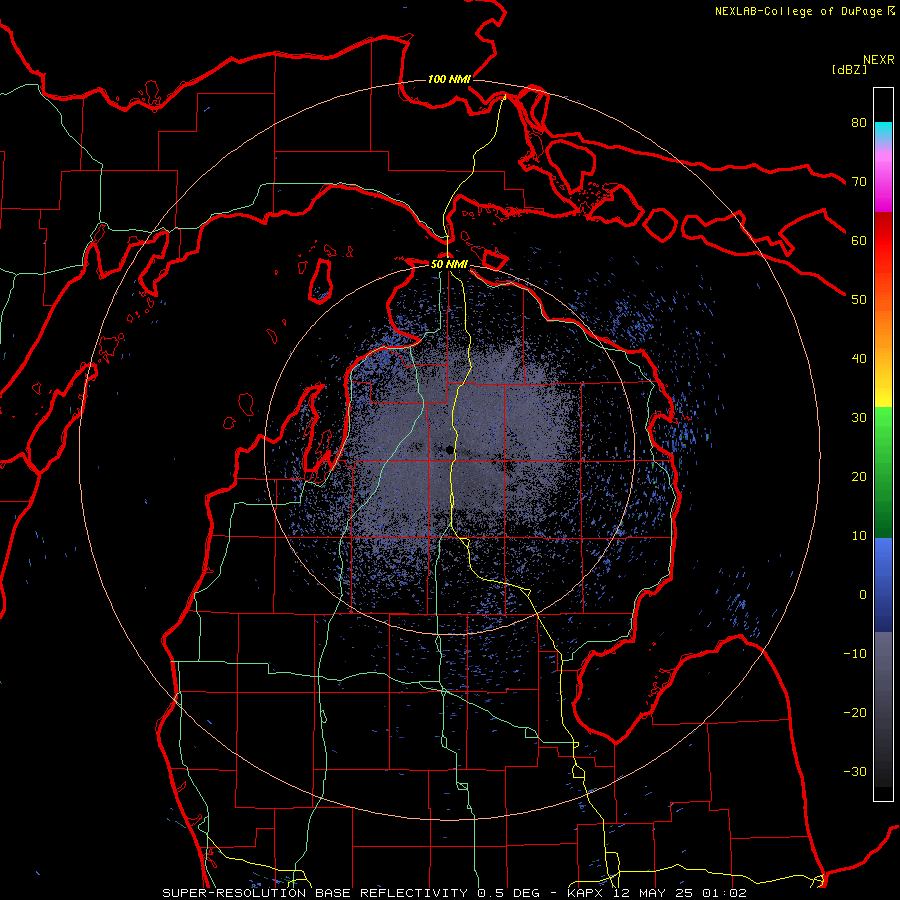Click the -20 dBZ scale value
The height and width of the screenshot is (900, 900).
point(855,712)
